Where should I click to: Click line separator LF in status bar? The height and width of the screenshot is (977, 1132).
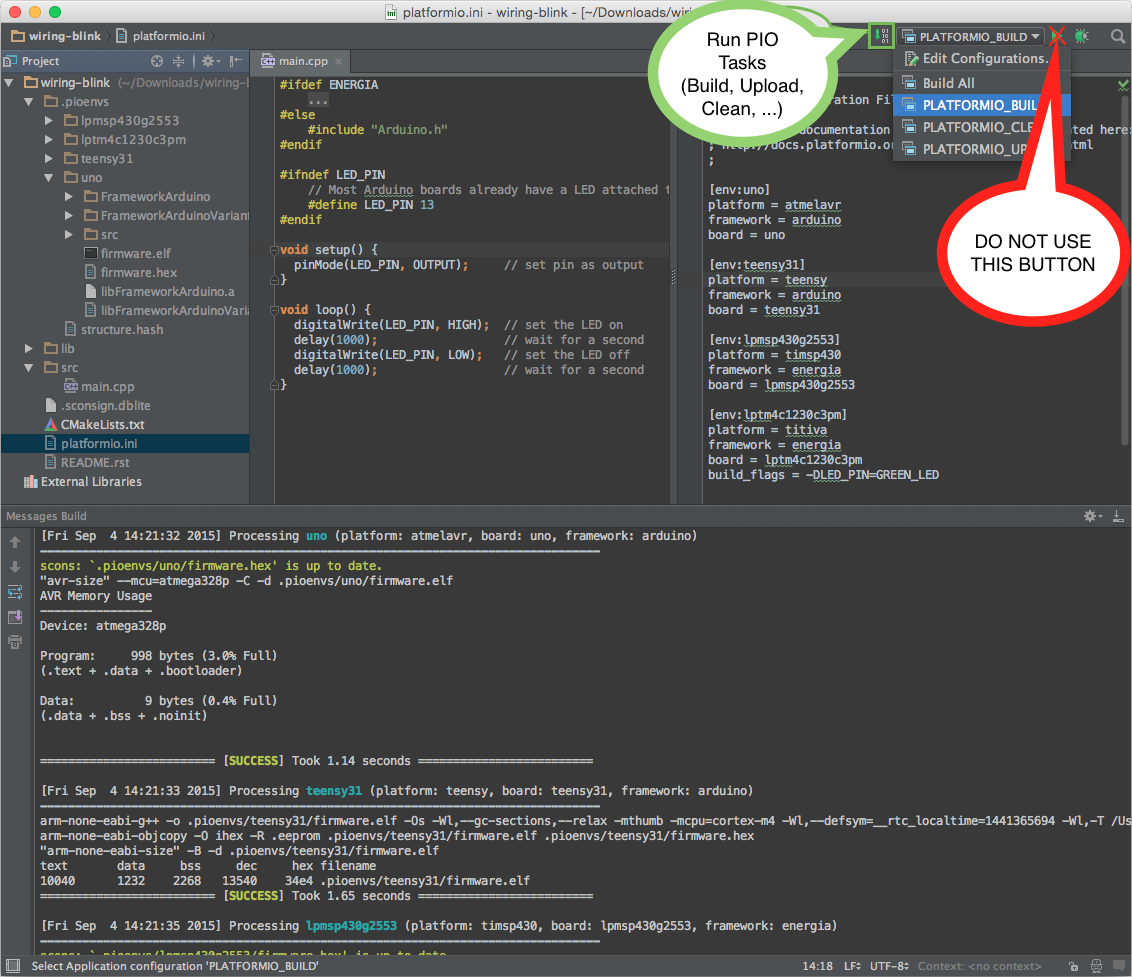point(853,966)
